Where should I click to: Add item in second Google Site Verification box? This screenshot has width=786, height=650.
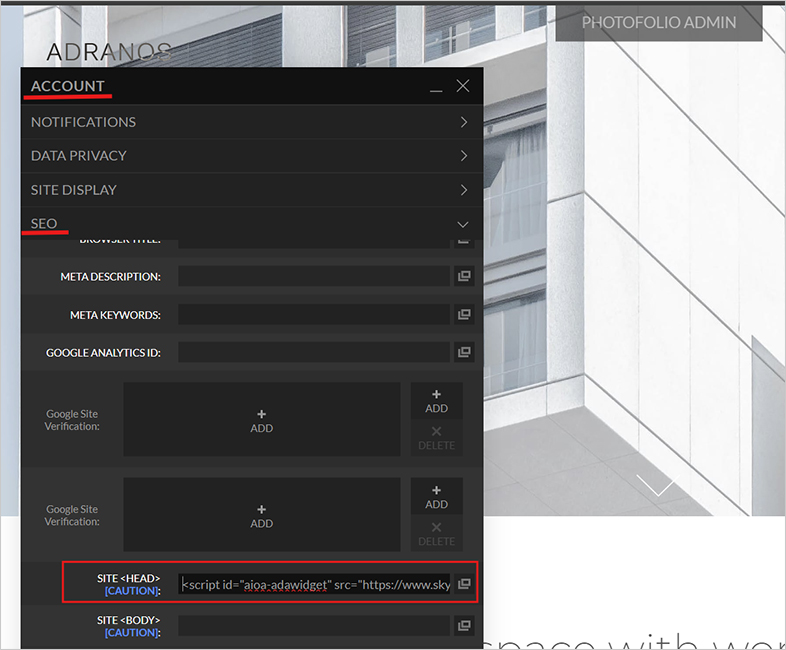[262, 515]
